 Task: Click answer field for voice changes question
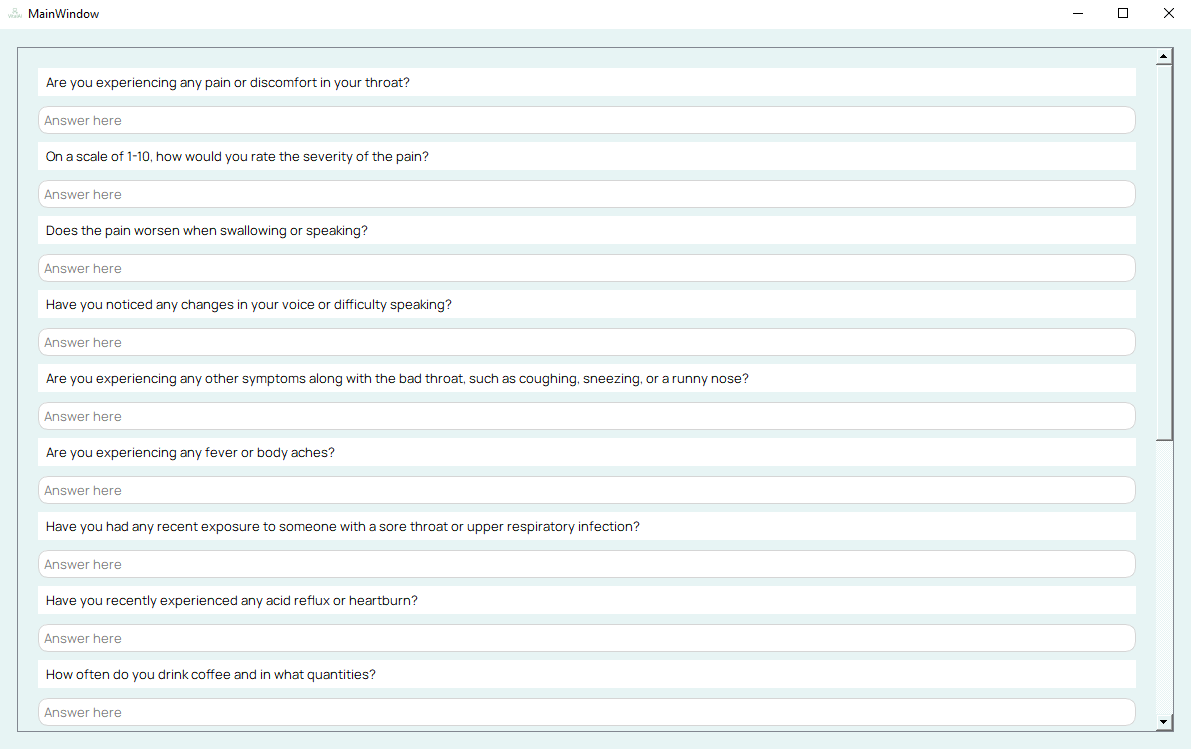(586, 343)
